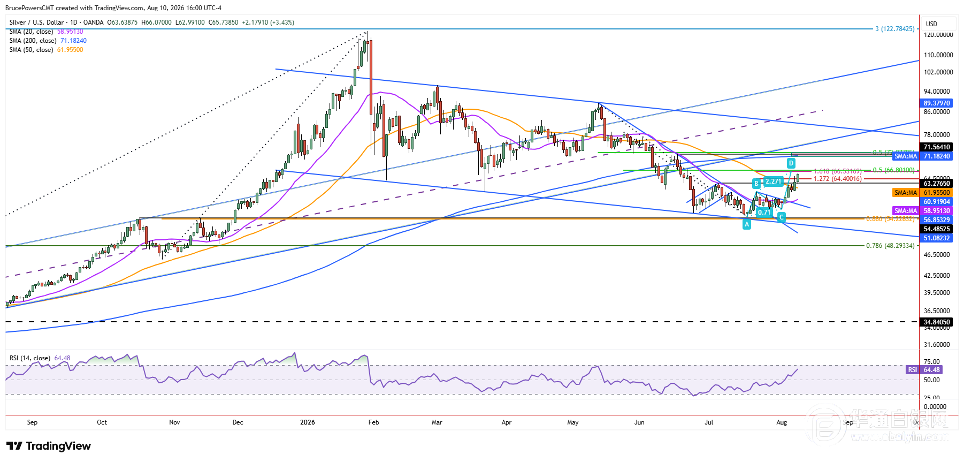Viewport: 964px width, 462px height.
Task: Click the blue SMA:MA 71.18240 label
Action: [x=923, y=156]
